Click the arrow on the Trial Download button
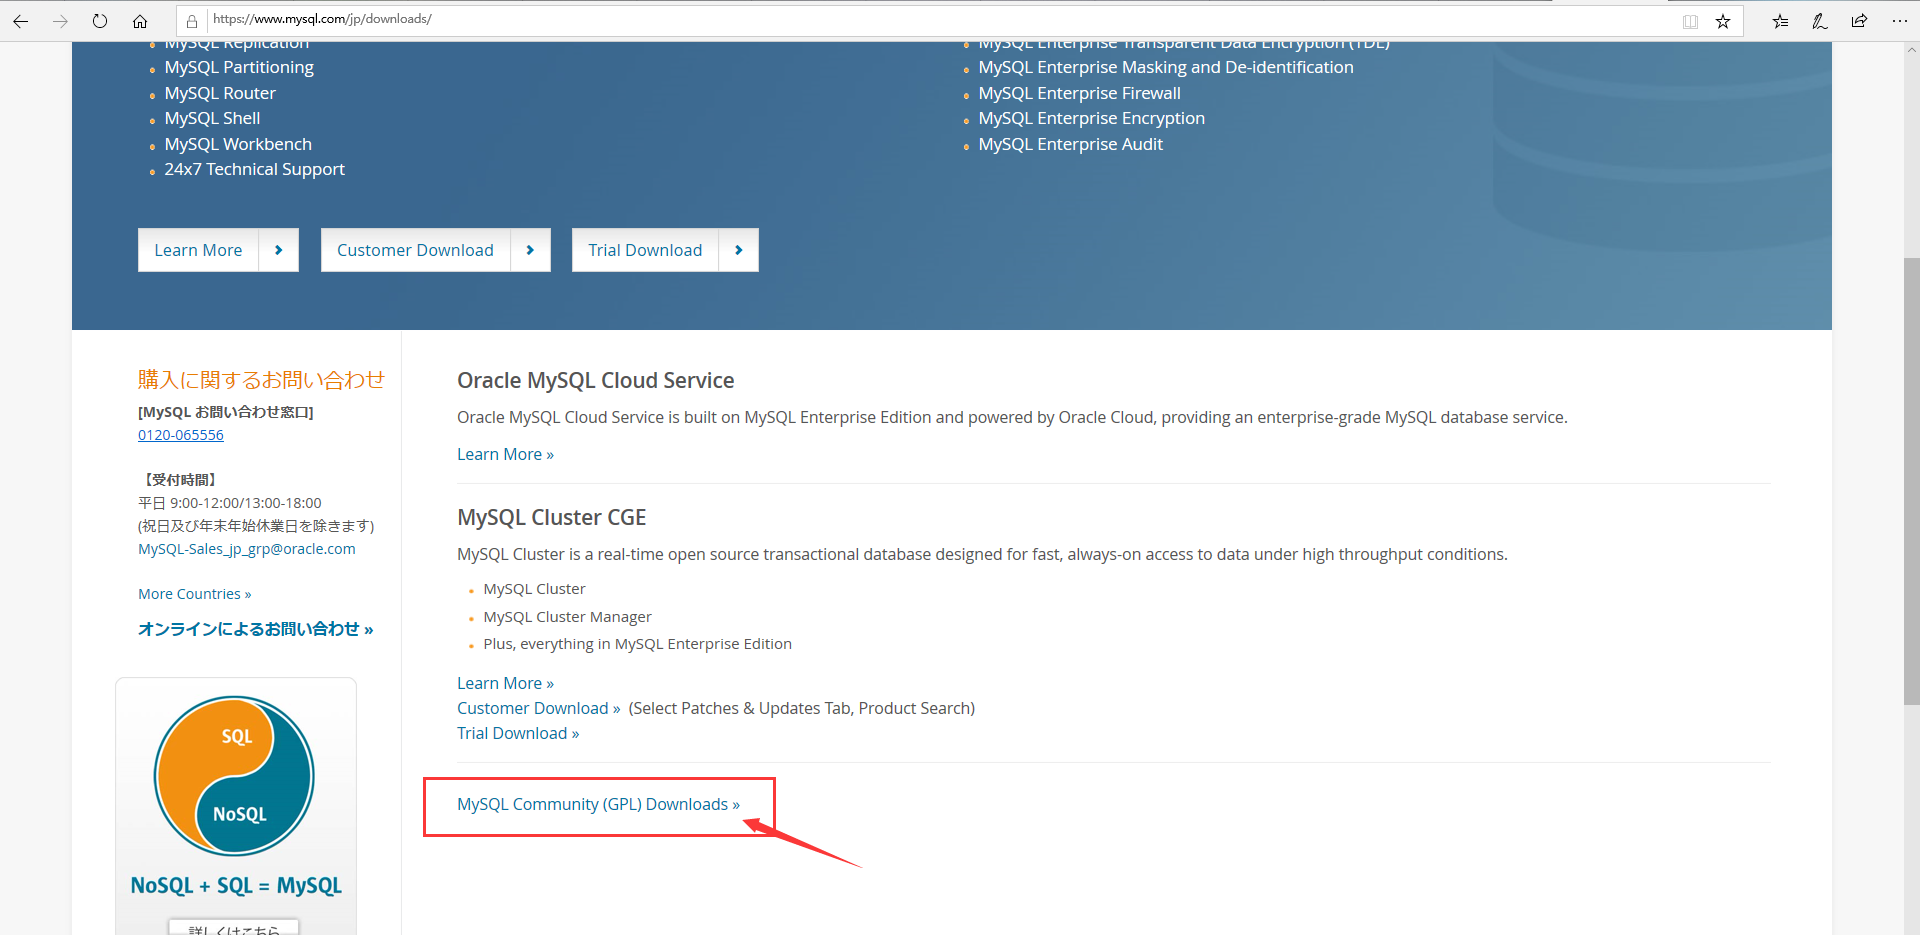Viewport: 1920px width, 935px height. [739, 250]
